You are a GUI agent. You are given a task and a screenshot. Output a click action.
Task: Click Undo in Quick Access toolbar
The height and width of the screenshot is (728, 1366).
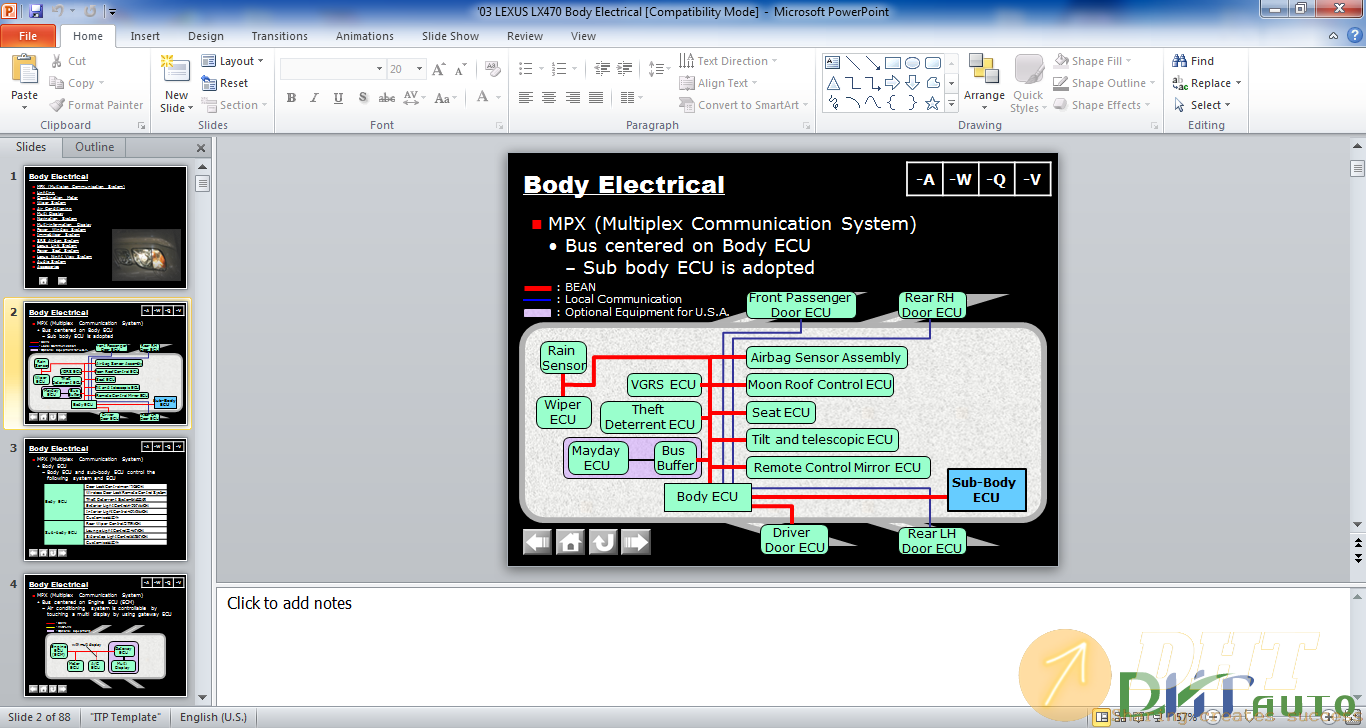click(x=60, y=11)
